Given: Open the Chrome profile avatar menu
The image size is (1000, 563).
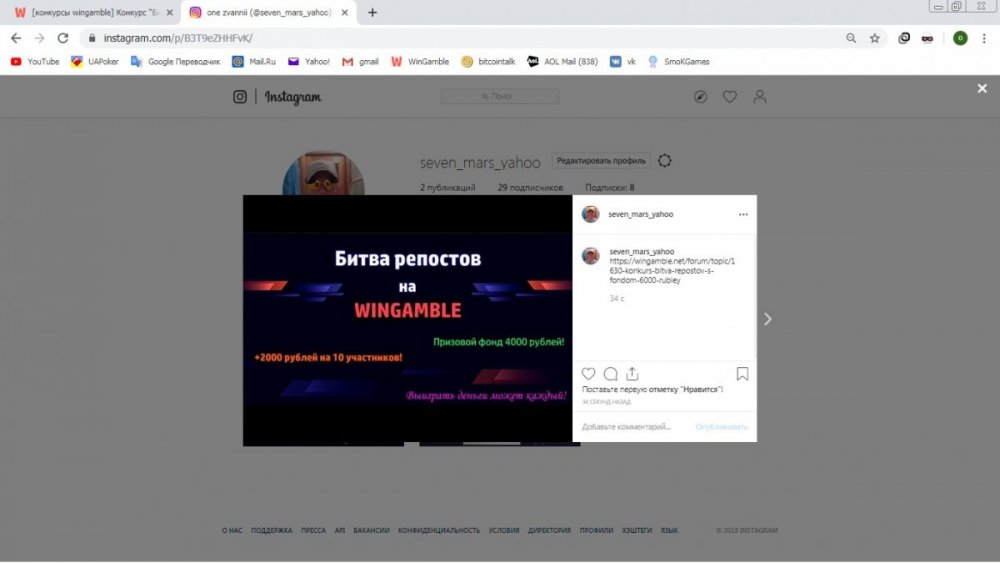Looking at the screenshot, I should coord(960,38).
